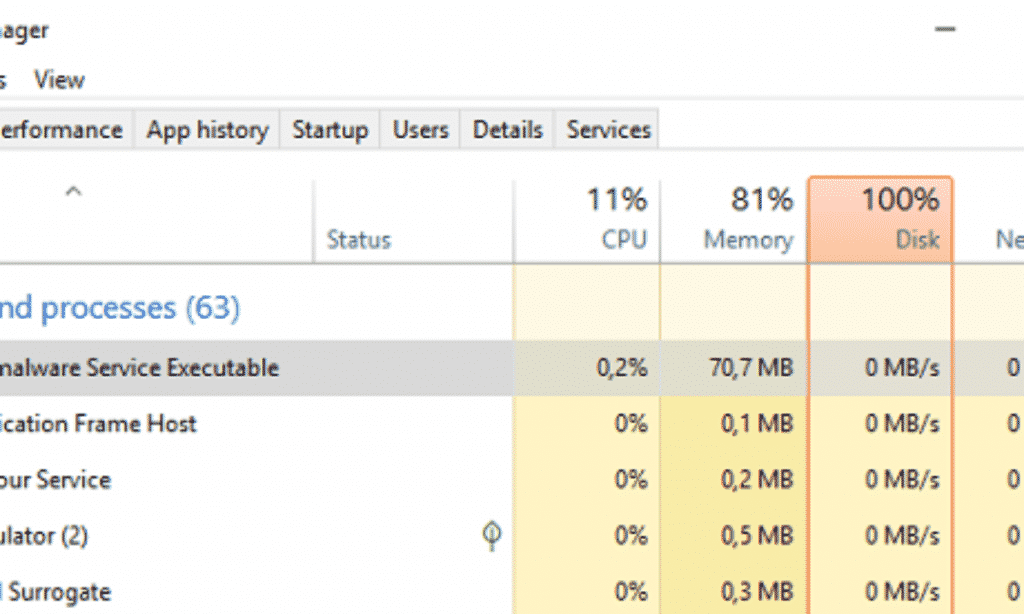Click the 0,2 MB memory value
Image resolution: width=1024 pixels, height=614 pixels.
[x=734, y=480]
